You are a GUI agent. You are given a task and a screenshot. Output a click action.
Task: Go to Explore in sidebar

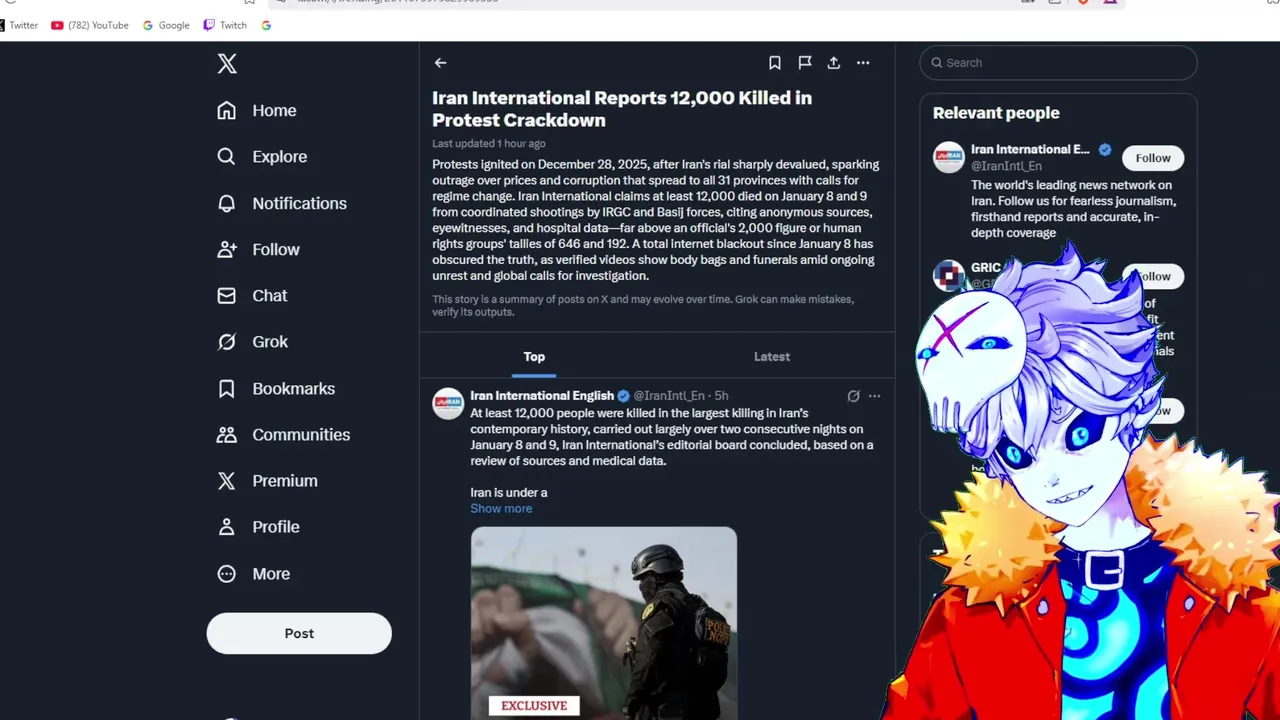coord(262,156)
